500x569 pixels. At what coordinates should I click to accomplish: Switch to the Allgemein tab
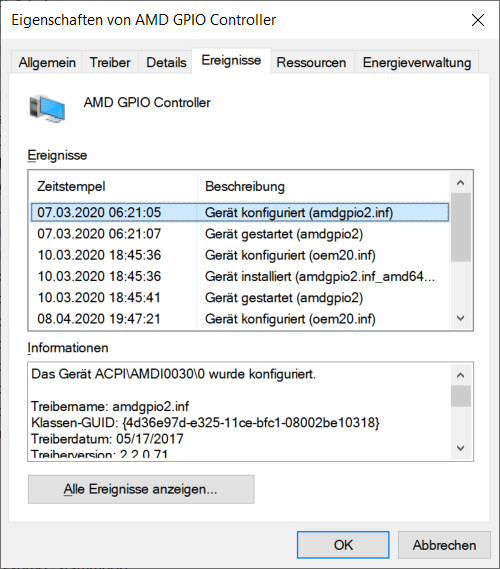[x=47, y=62]
